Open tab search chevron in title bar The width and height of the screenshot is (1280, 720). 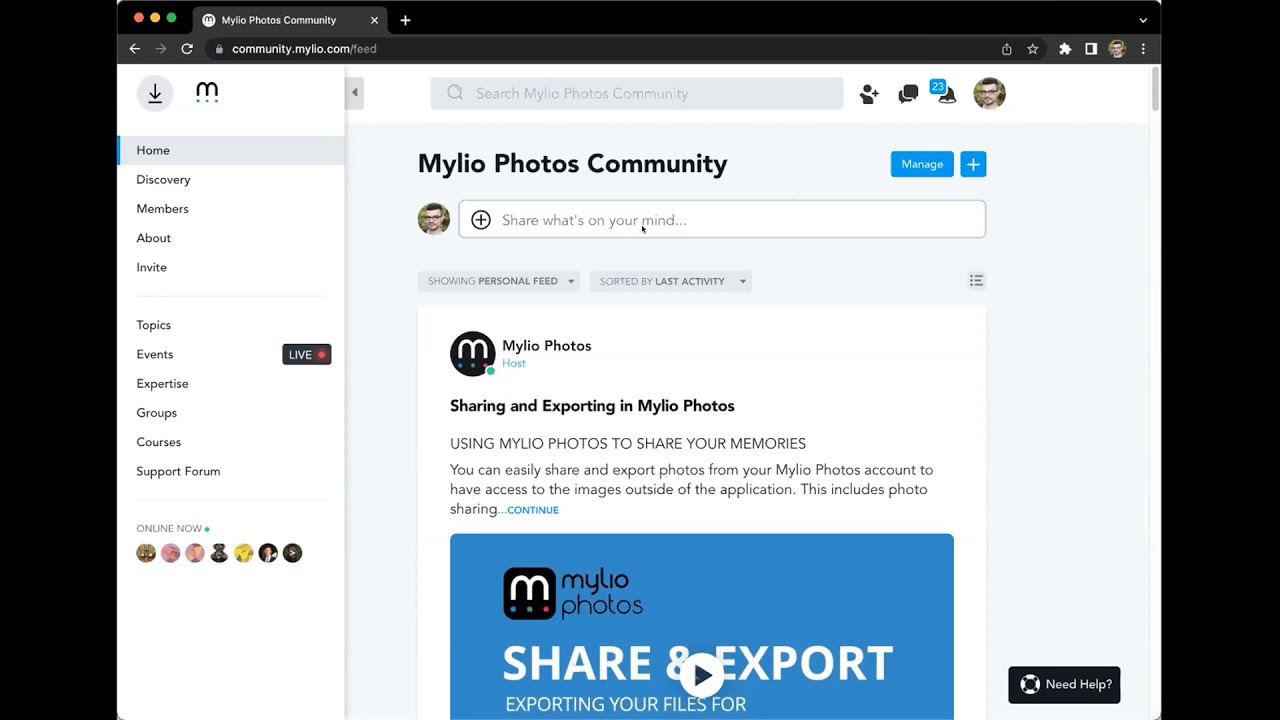(1143, 20)
